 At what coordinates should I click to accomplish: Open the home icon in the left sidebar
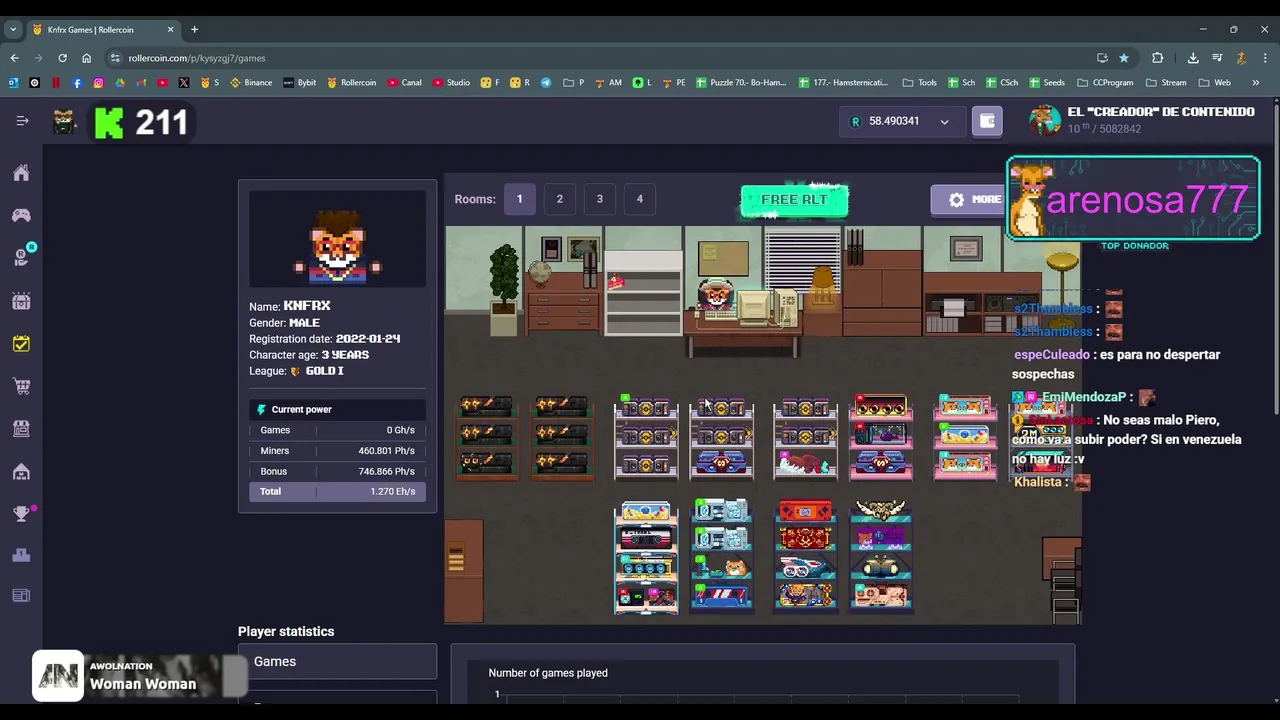coord(21,173)
